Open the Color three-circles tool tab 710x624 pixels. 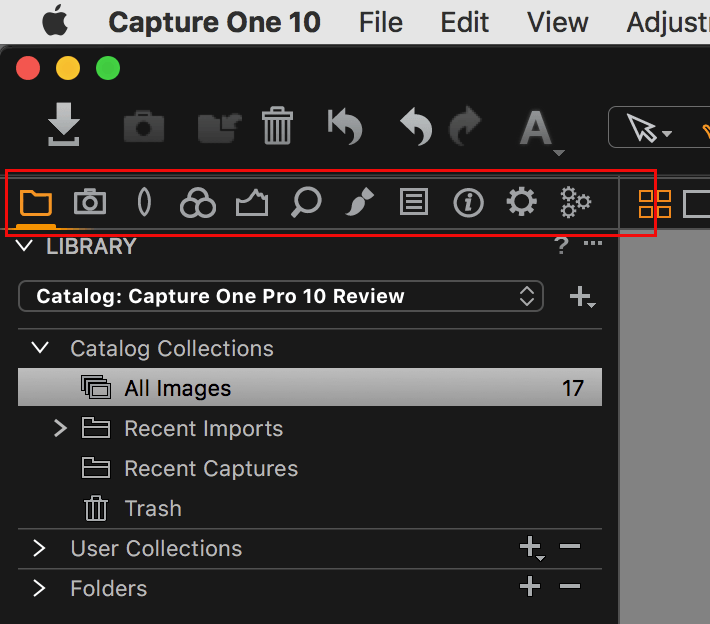point(198,202)
